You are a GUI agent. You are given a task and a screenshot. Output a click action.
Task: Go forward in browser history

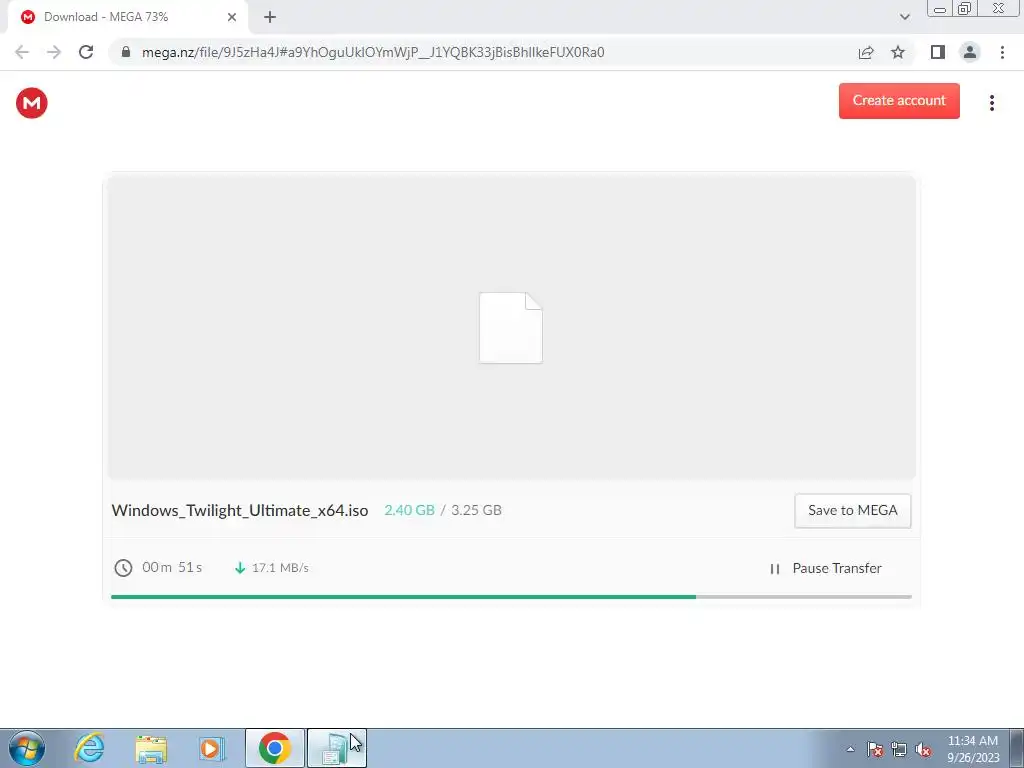pos(54,52)
